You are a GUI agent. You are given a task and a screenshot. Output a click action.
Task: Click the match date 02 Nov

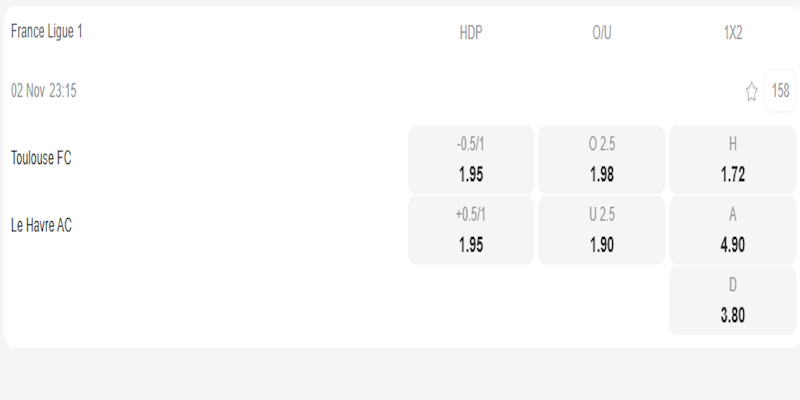point(28,91)
